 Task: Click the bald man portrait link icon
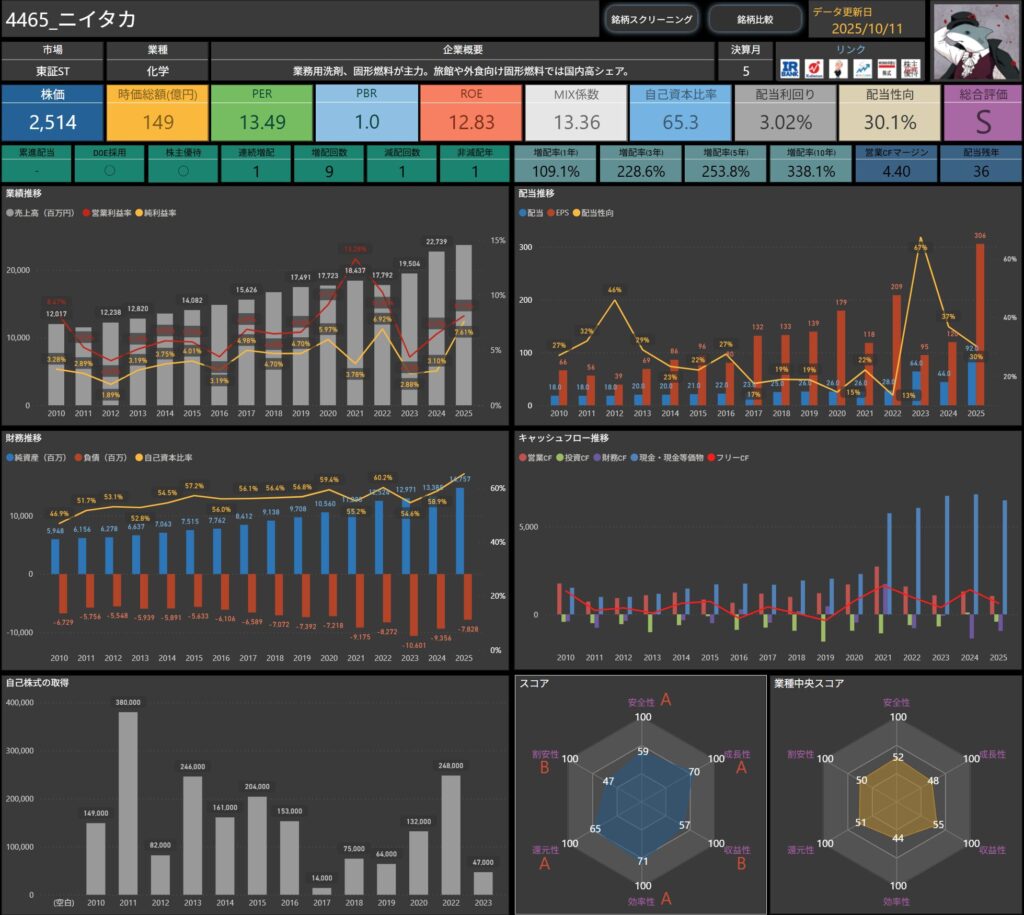[x=838, y=68]
